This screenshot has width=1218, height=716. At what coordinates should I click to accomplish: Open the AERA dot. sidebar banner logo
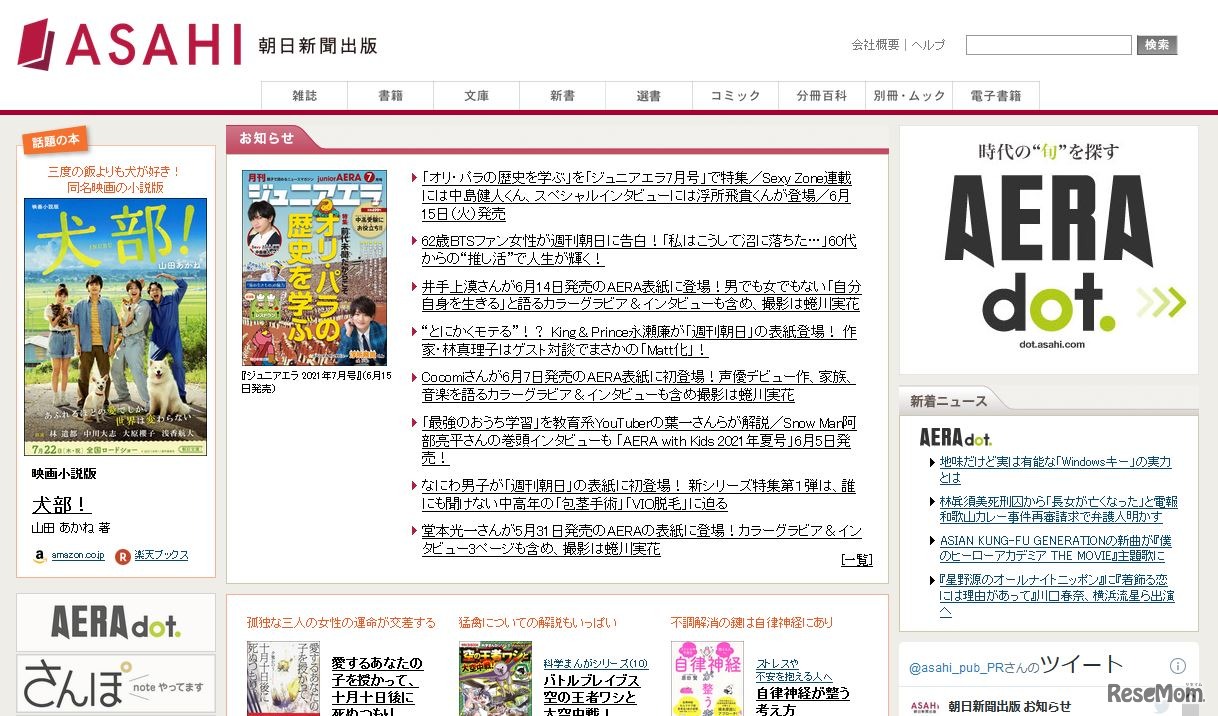tap(115, 622)
